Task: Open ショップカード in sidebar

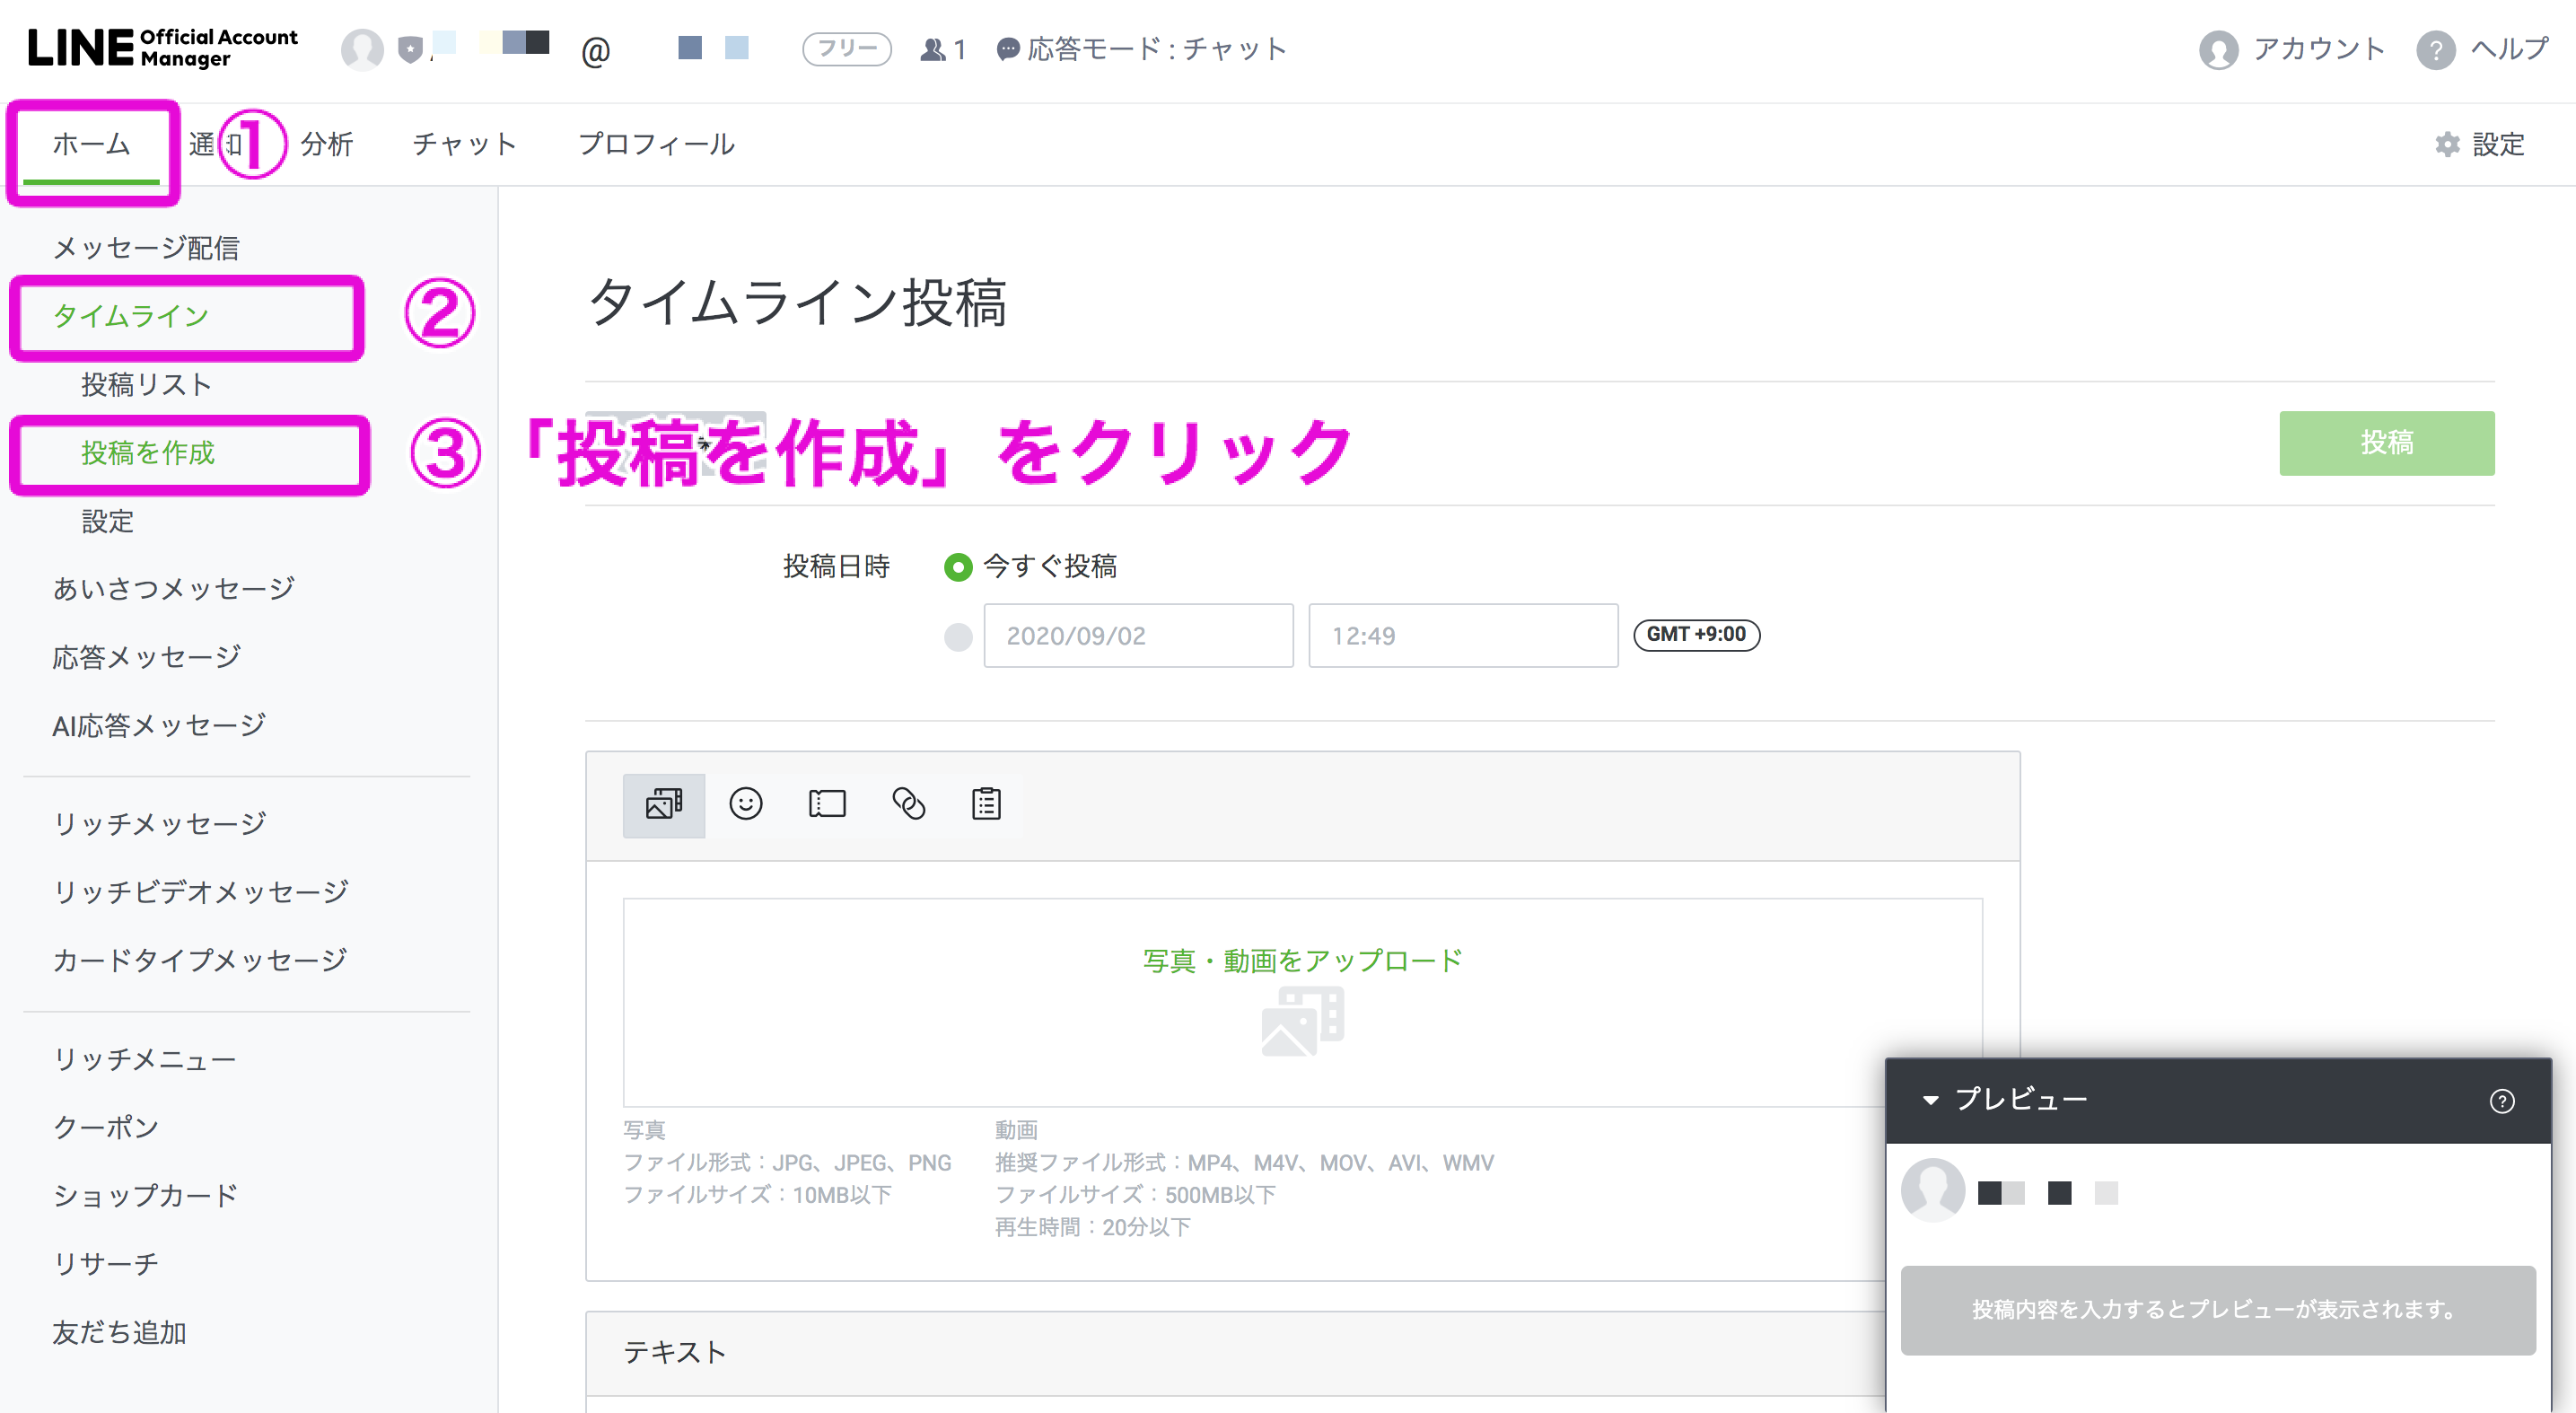Action: coord(145,1195)
